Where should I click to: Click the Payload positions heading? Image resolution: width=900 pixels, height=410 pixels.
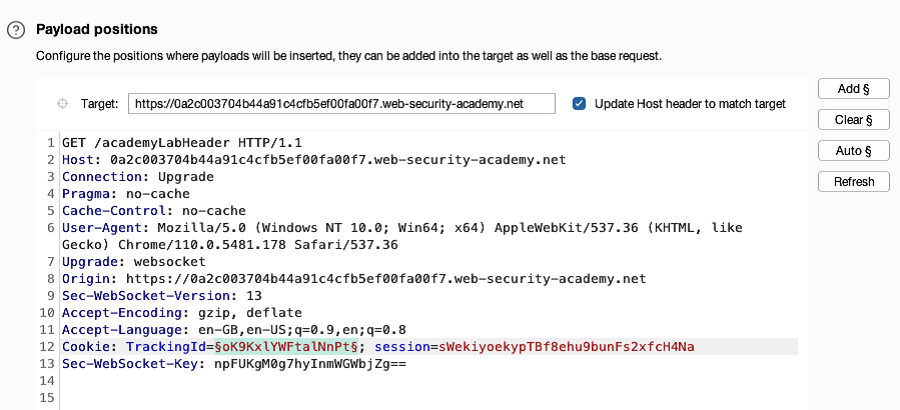[97, 29]
